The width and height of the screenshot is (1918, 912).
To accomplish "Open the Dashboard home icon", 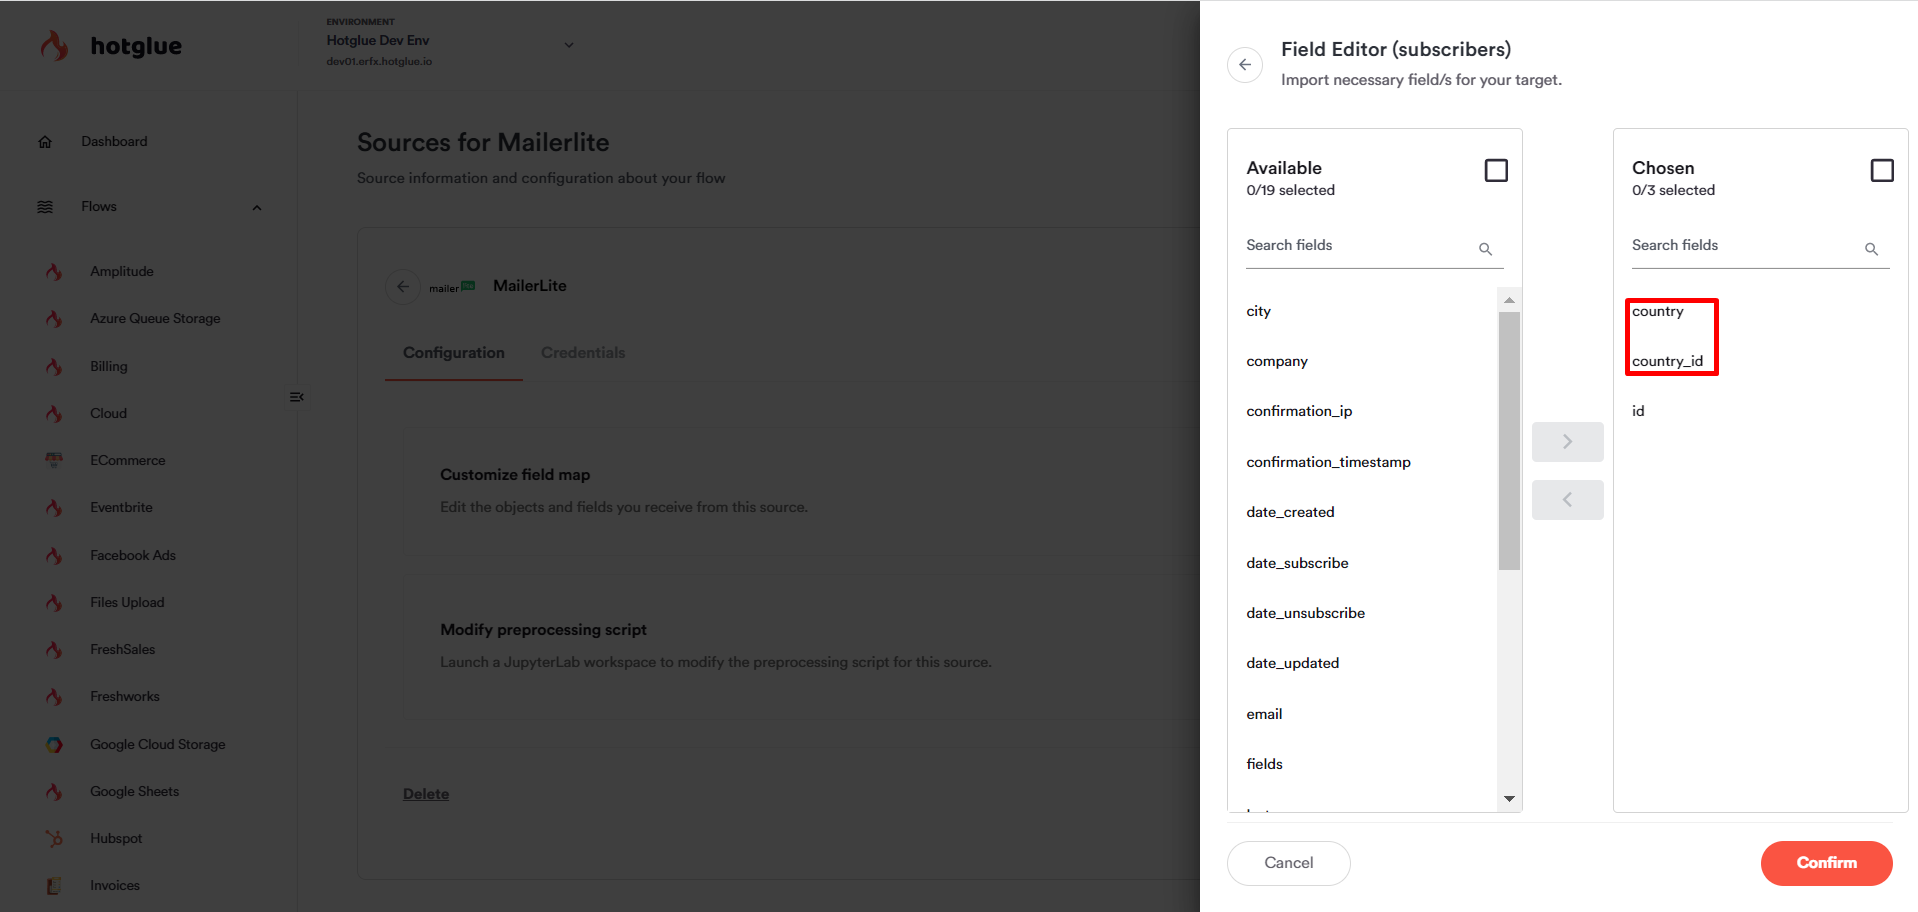I will coord(45,142).
